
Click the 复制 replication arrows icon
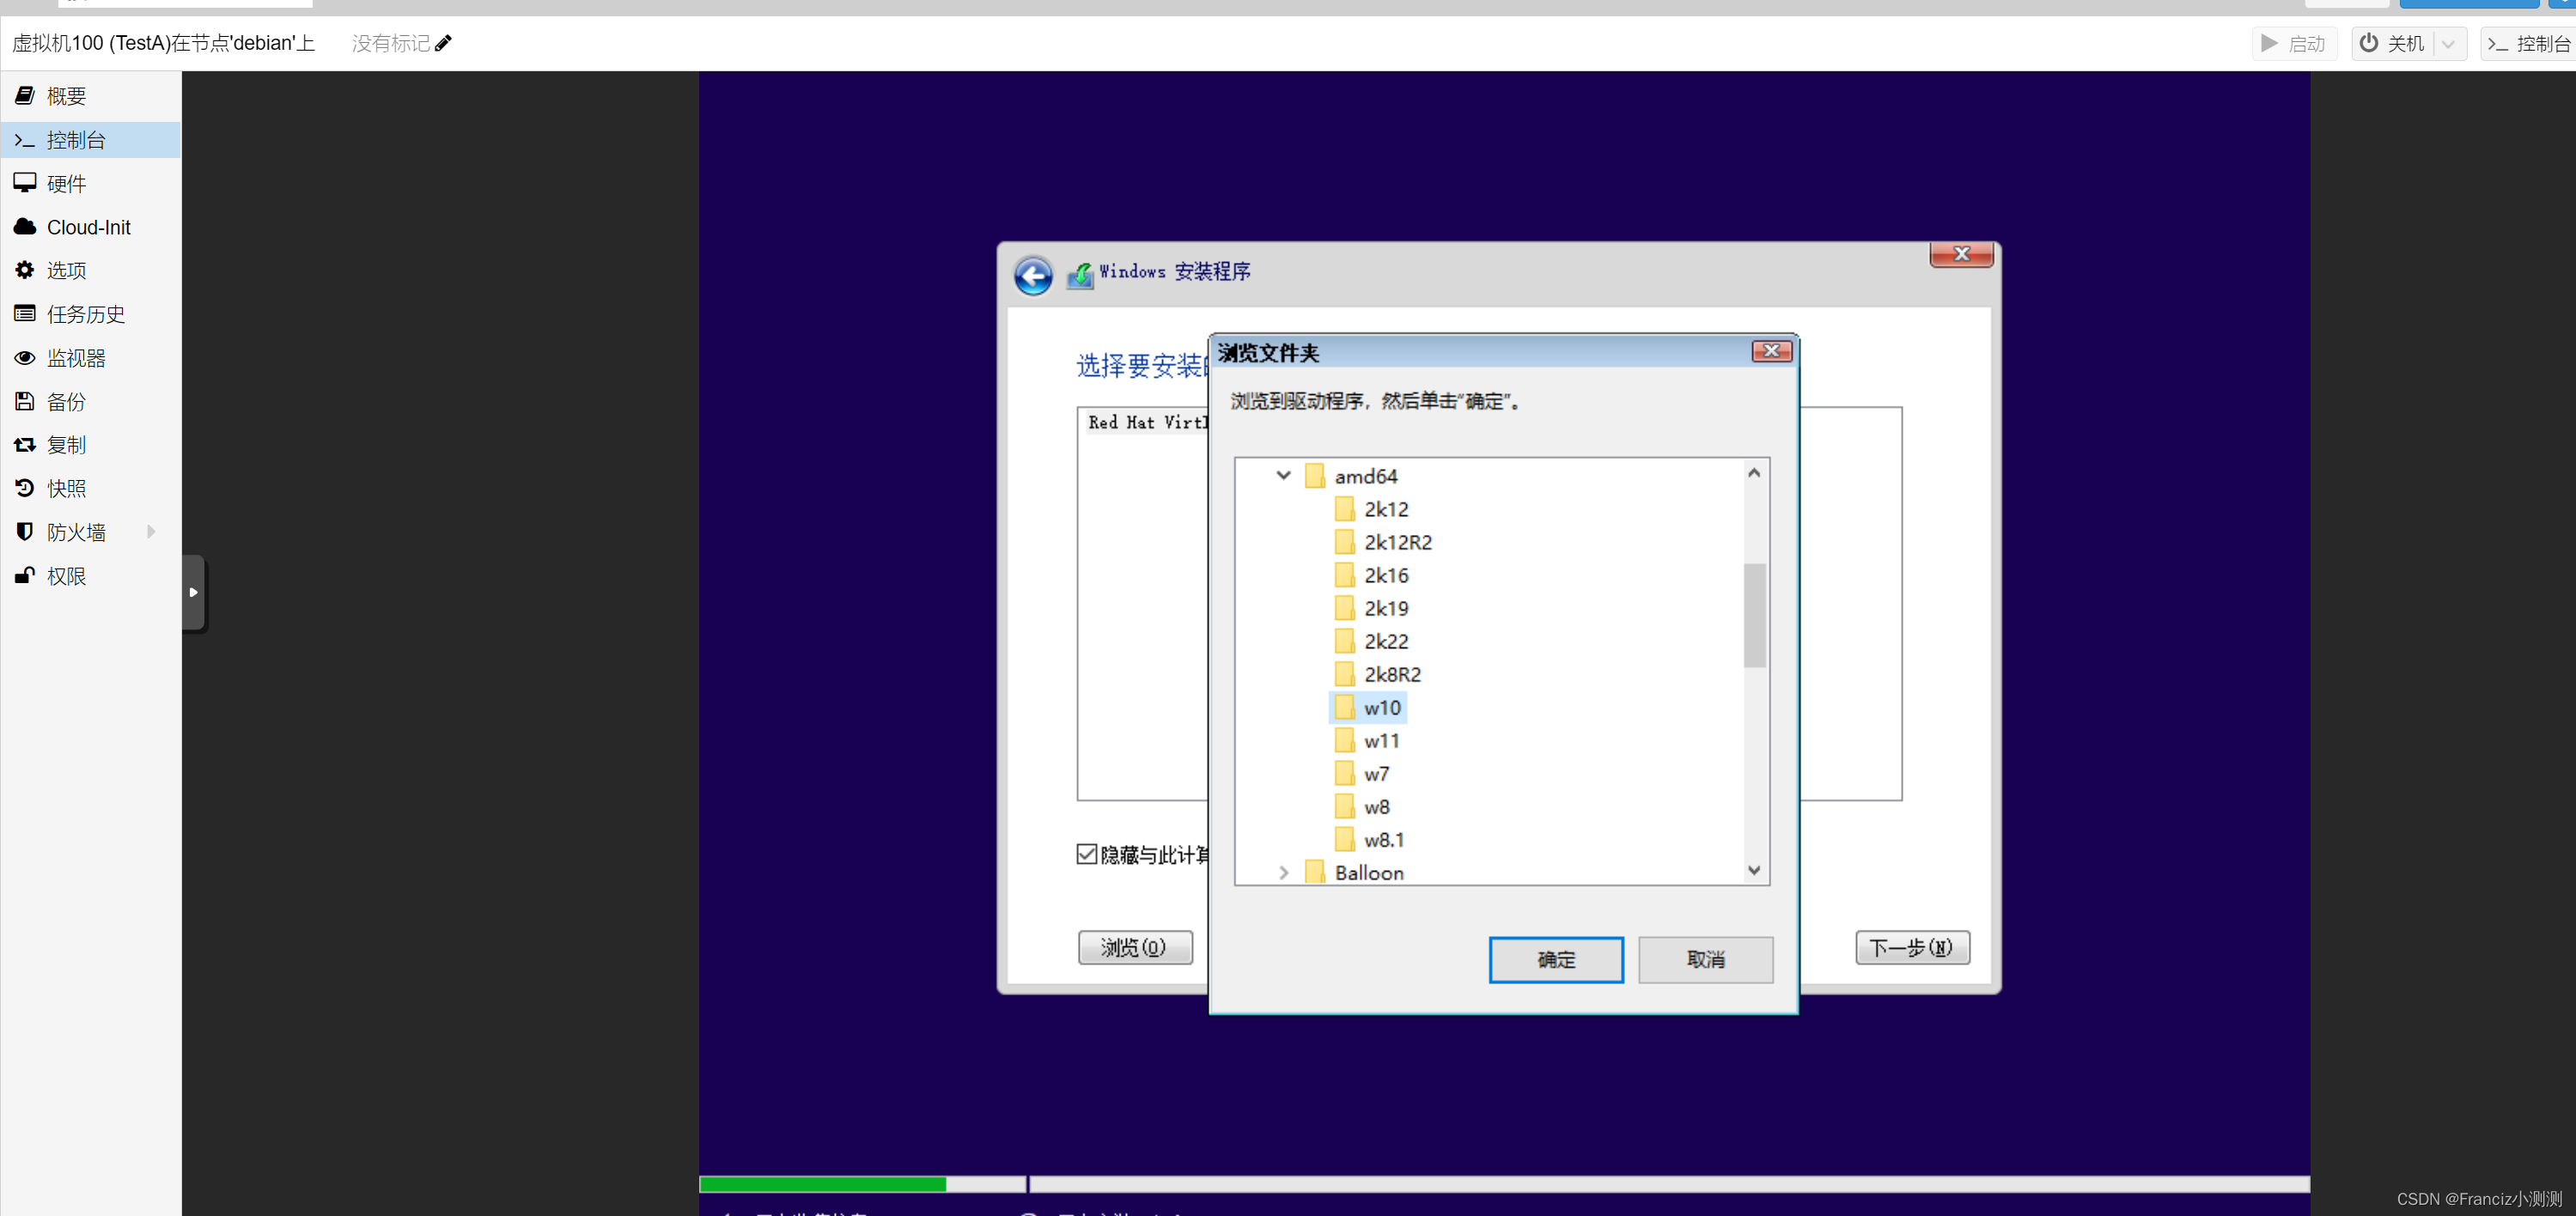pos(25,445)
